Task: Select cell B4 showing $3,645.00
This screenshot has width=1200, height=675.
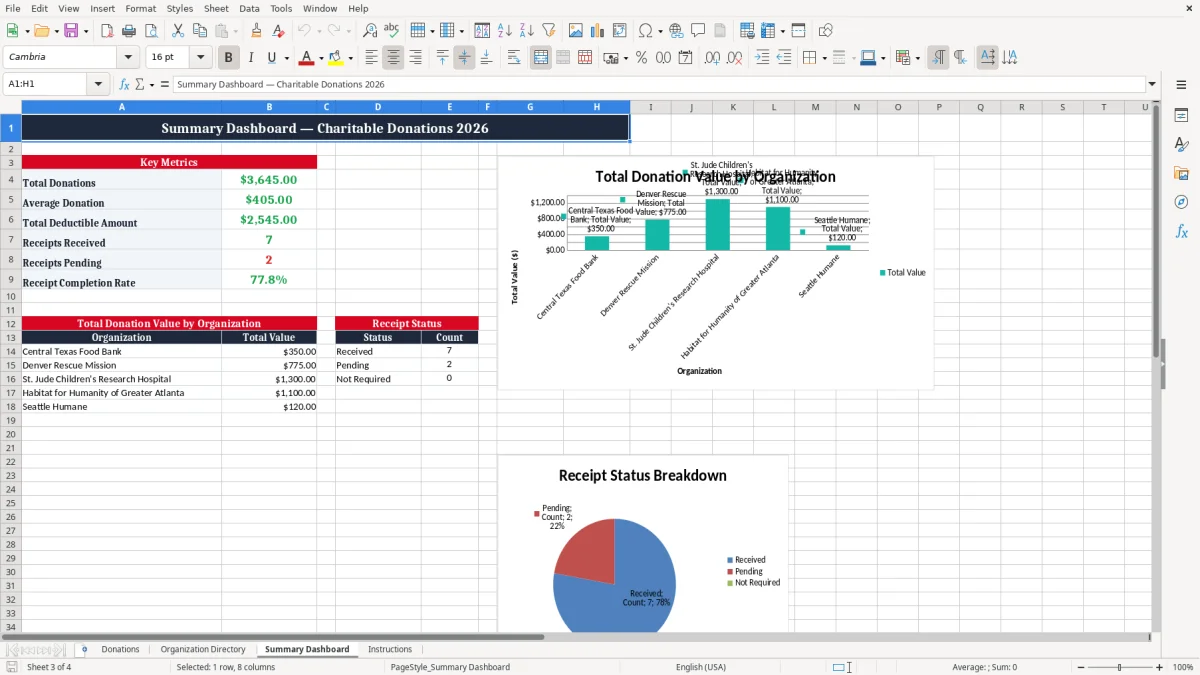Action: point(269,180)
